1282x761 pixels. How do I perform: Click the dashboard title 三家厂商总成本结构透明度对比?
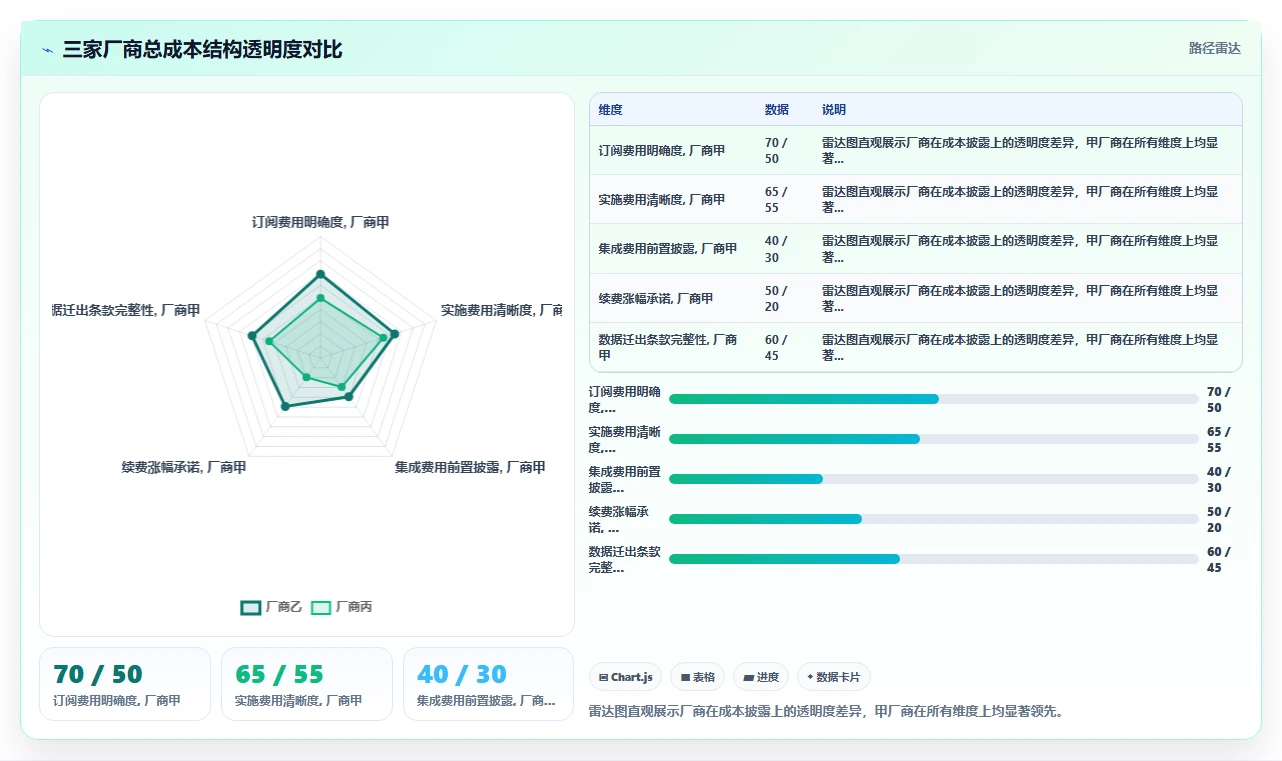coord(202,49)
